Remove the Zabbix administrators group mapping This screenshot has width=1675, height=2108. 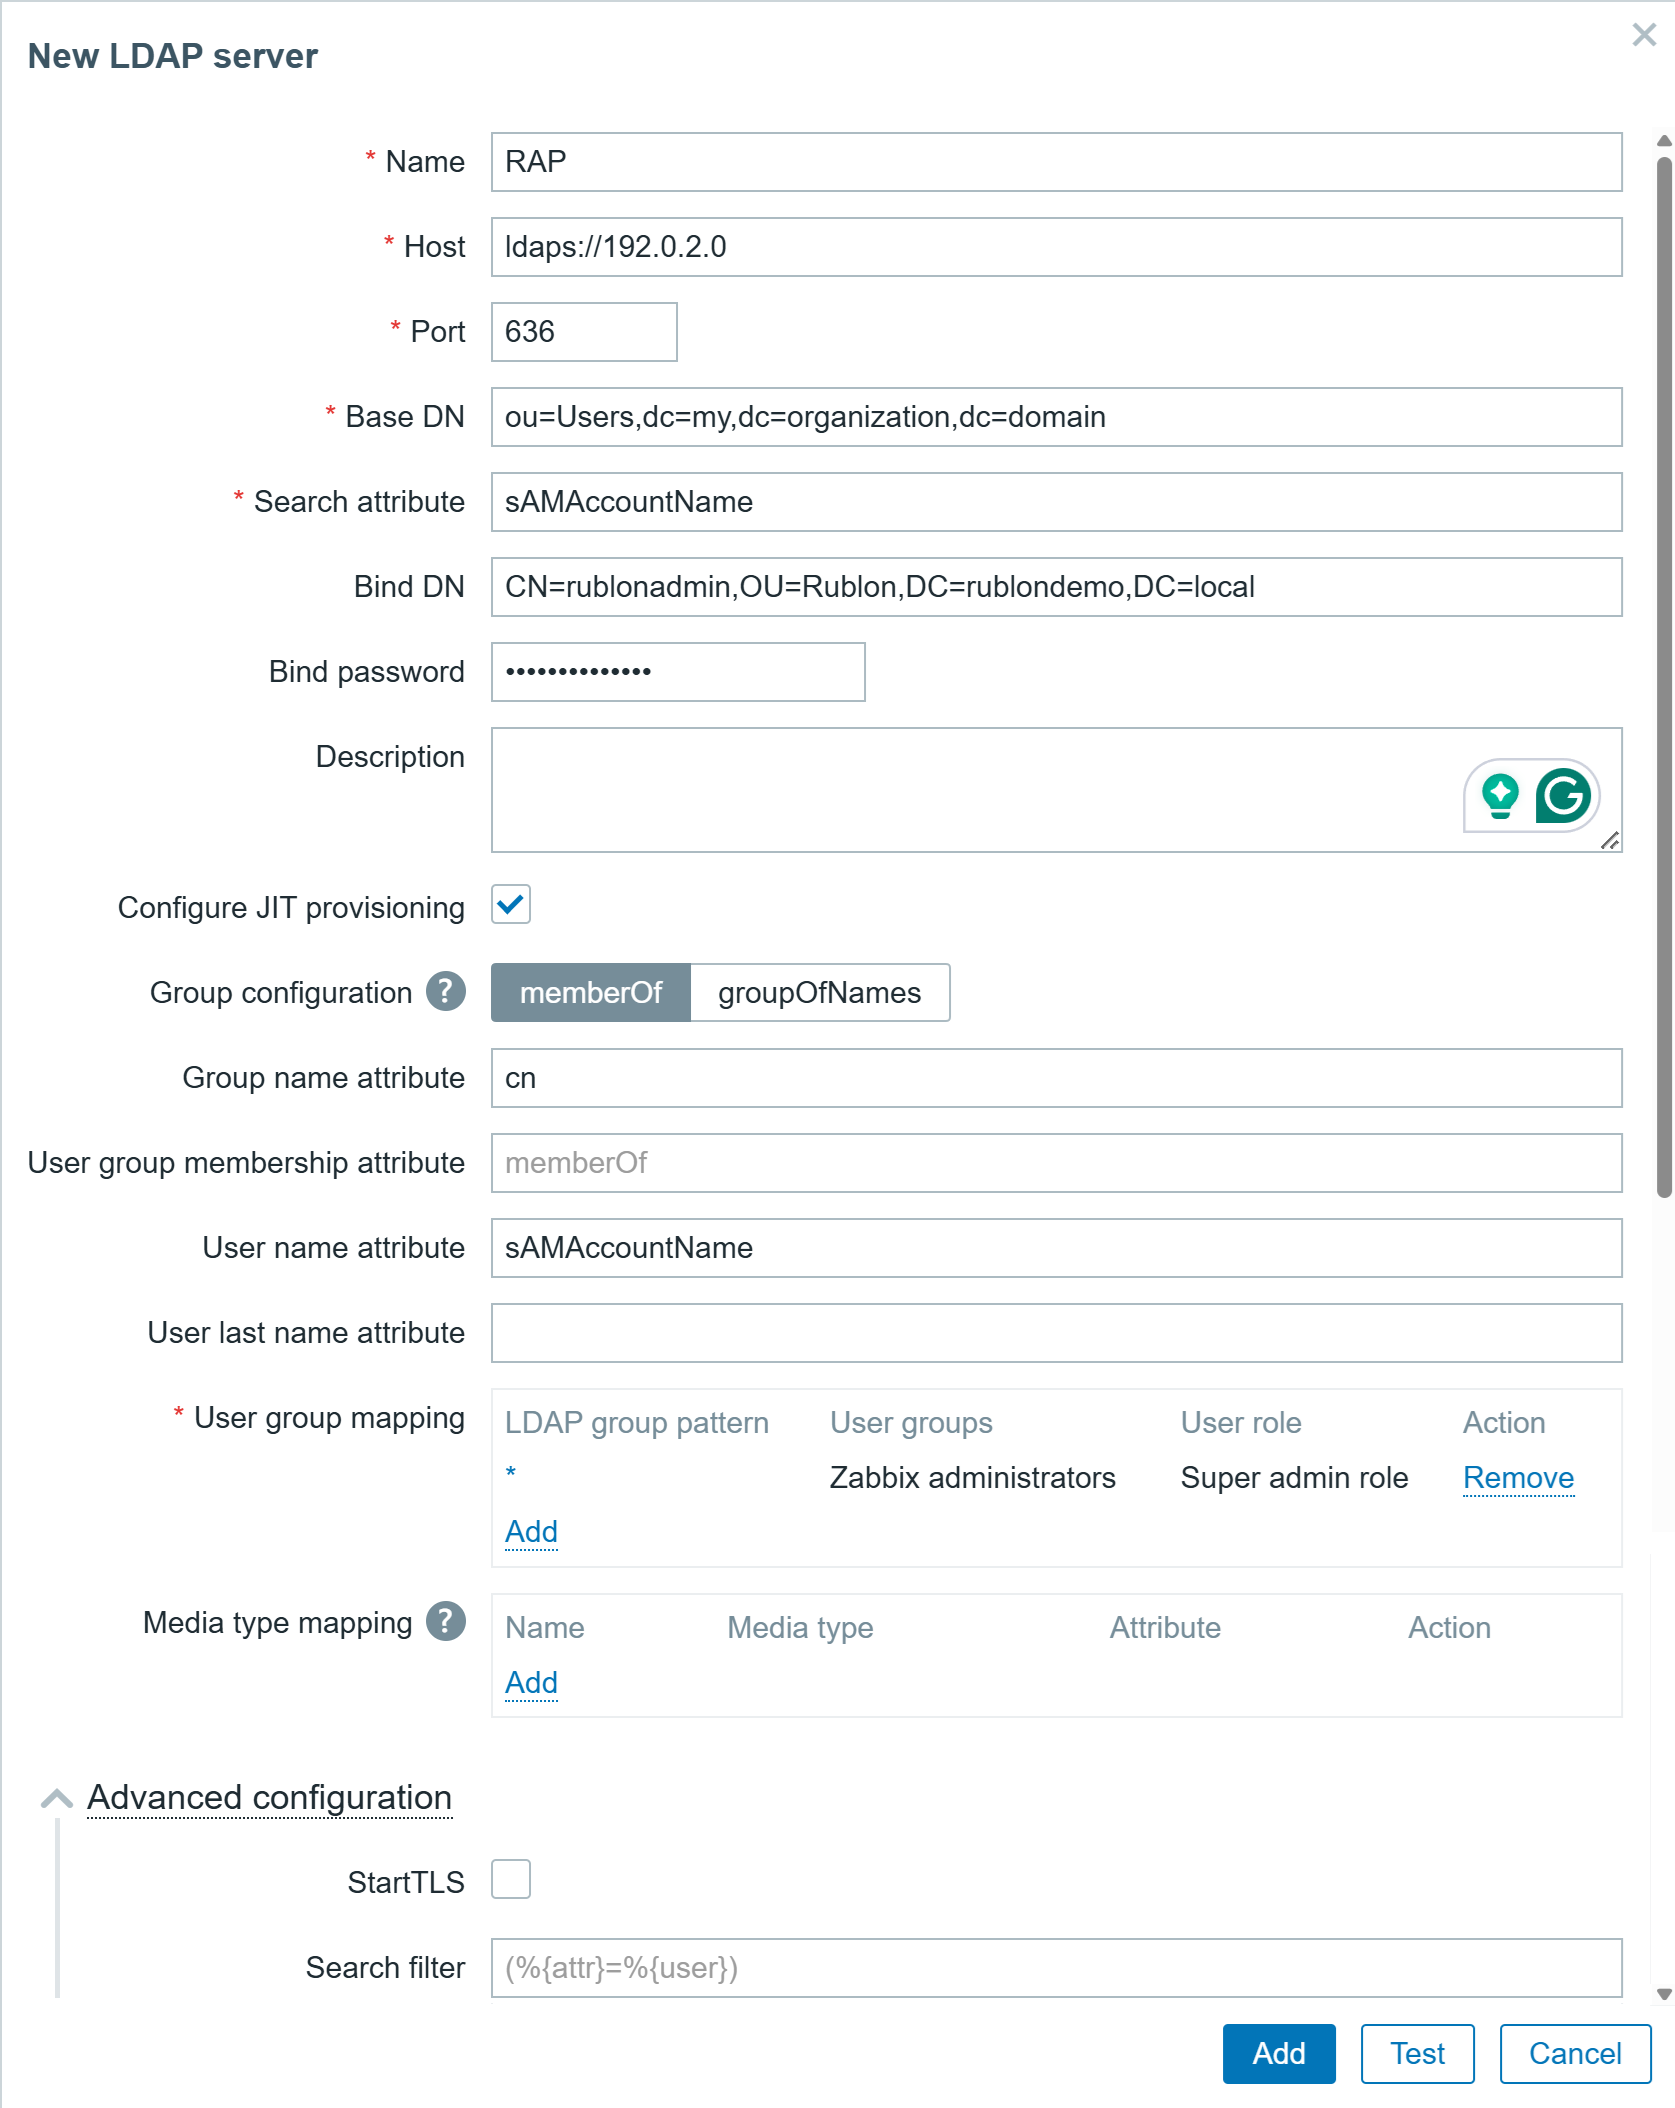pos(1518,1477)
